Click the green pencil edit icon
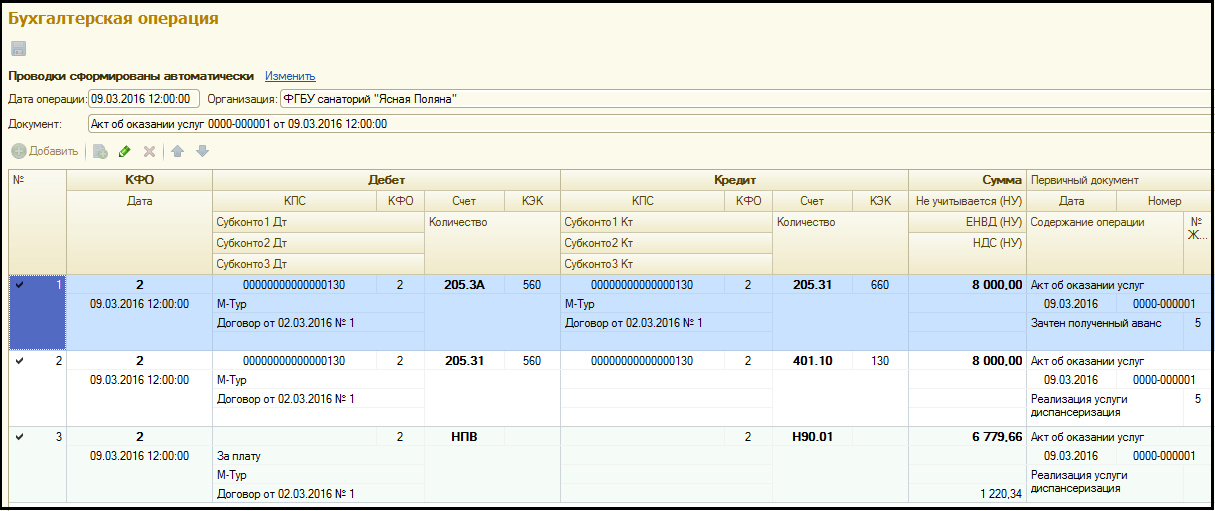1215x511 pixels. pyautogui.click(x=125, y=151)
